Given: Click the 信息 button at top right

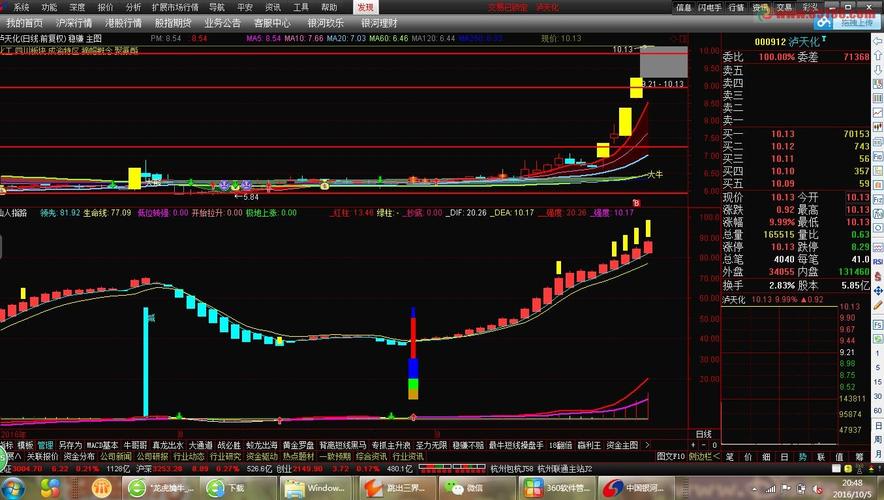Looking at the screenshot, I should [x=684, y=7].
